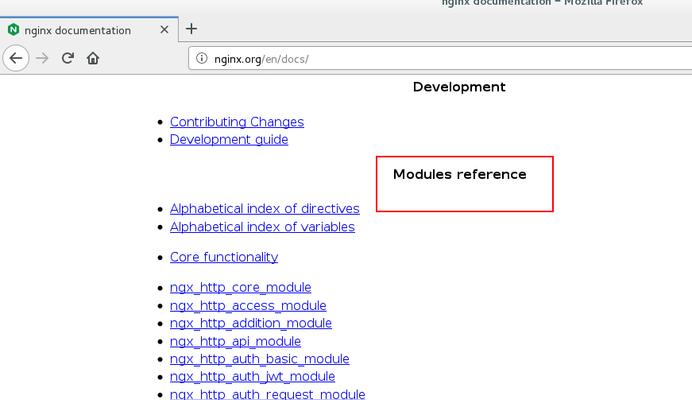This screenshot has width=692, height=400.
Task: Click the Modules reference heading
Action: [x=459, y=174]
